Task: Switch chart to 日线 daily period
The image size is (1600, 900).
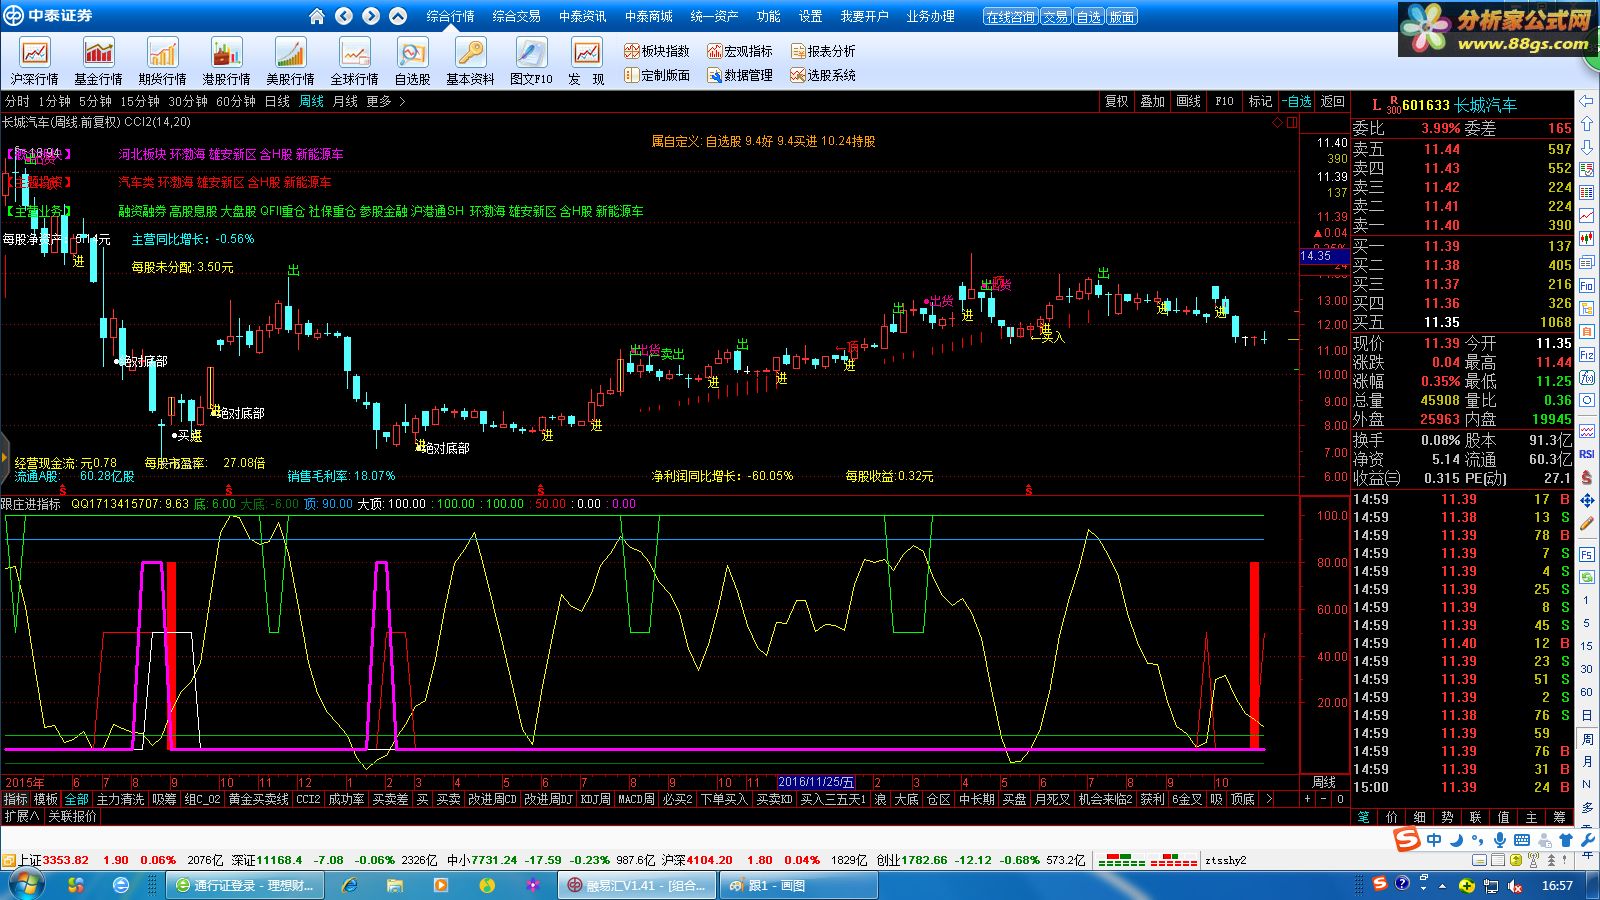Action: pos(277,101)
